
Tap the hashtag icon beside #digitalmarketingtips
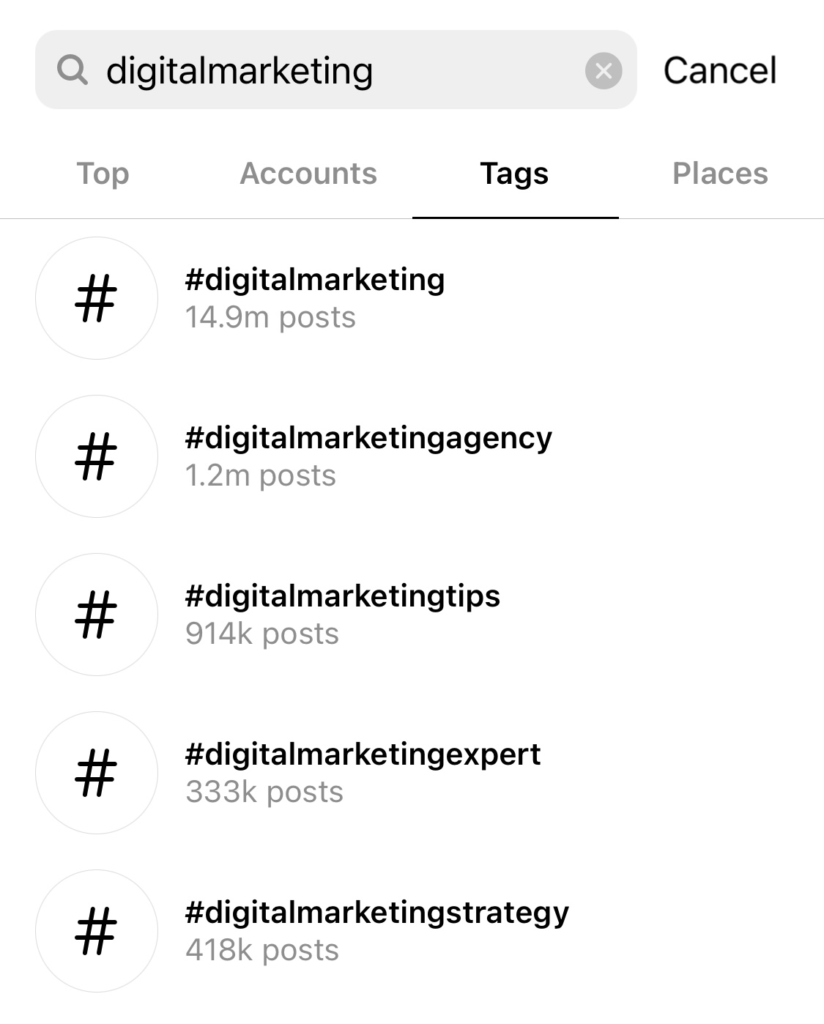(x=97, y=614)
